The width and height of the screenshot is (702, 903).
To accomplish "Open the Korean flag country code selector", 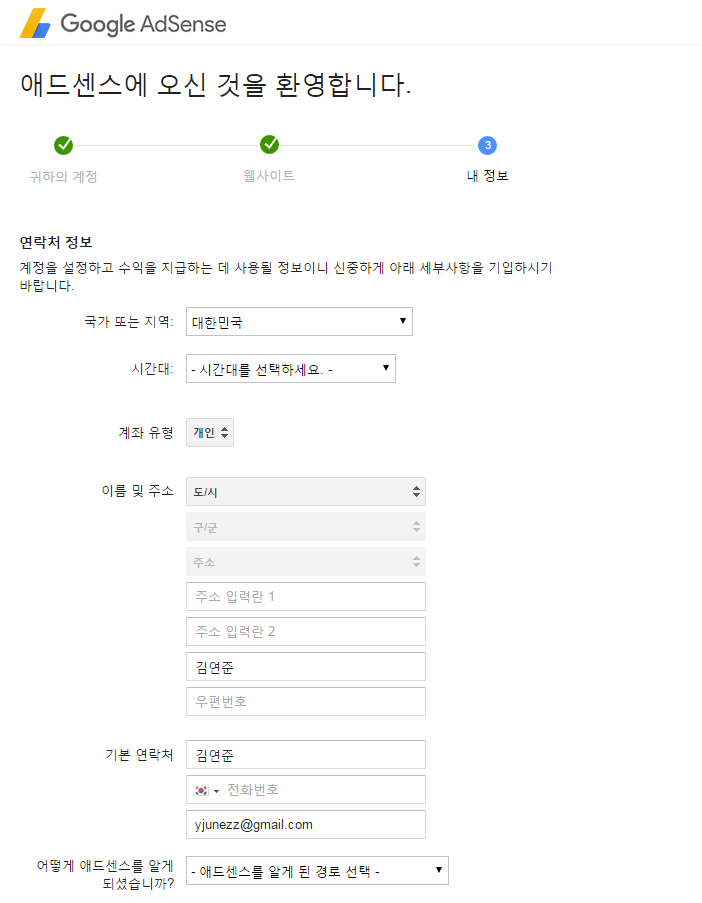I will pyautogui.click(x=207, y=791).
